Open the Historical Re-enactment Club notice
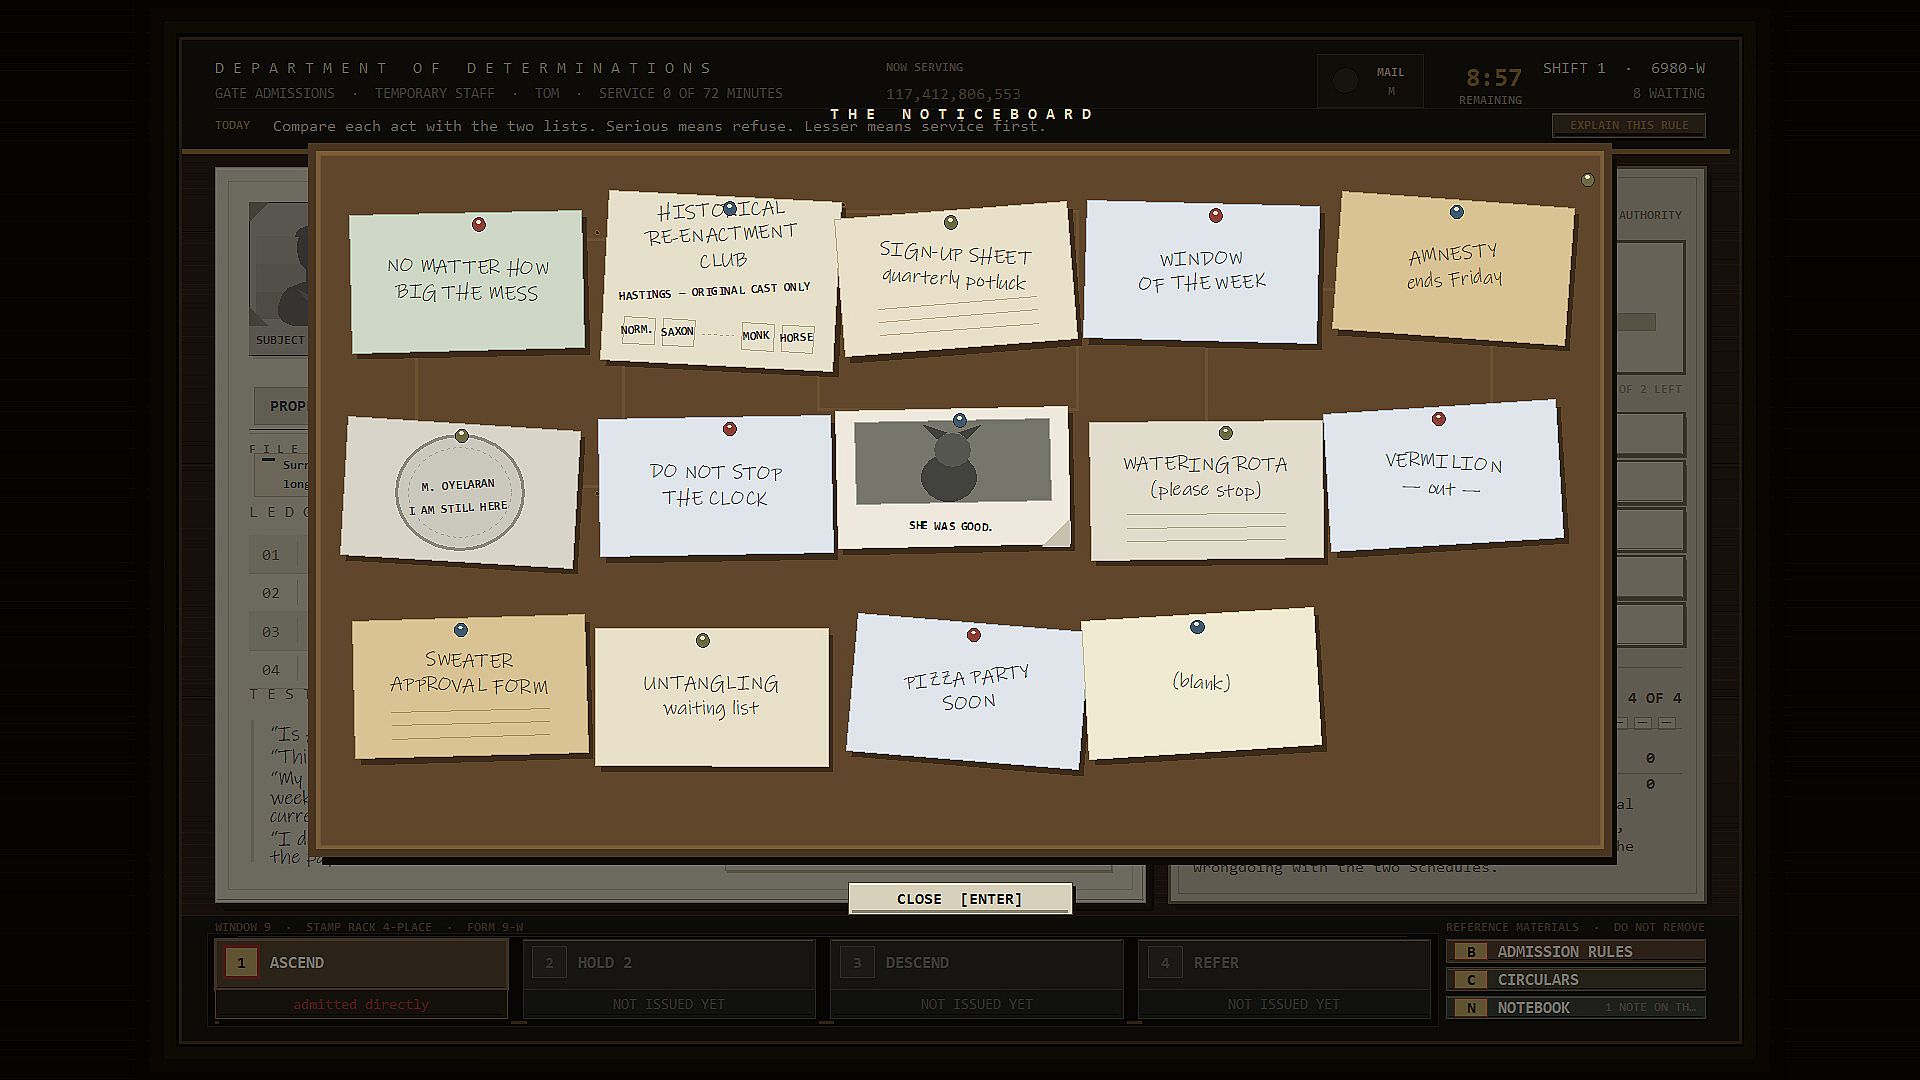 721,281
